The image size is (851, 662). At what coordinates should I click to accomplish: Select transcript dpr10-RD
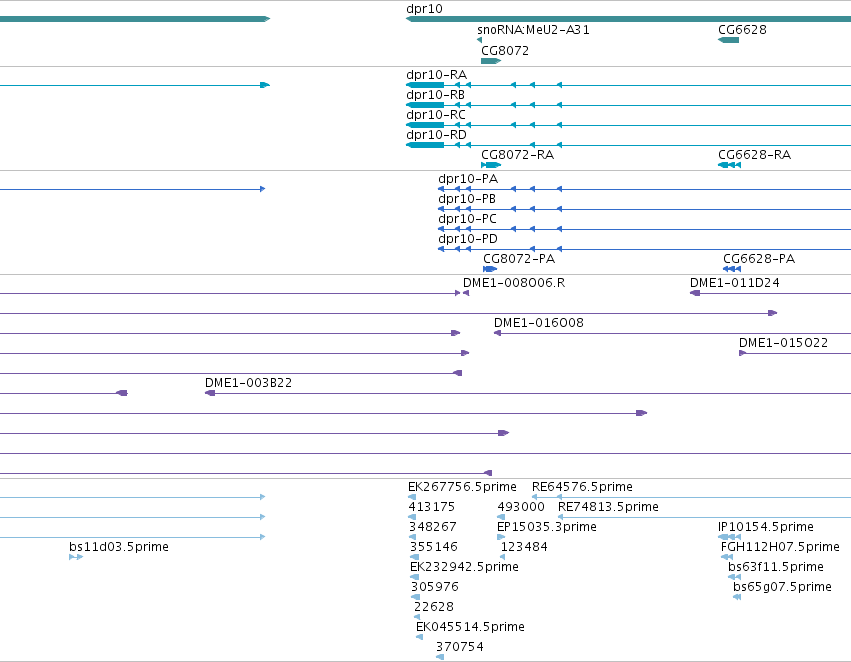[436, 135]
